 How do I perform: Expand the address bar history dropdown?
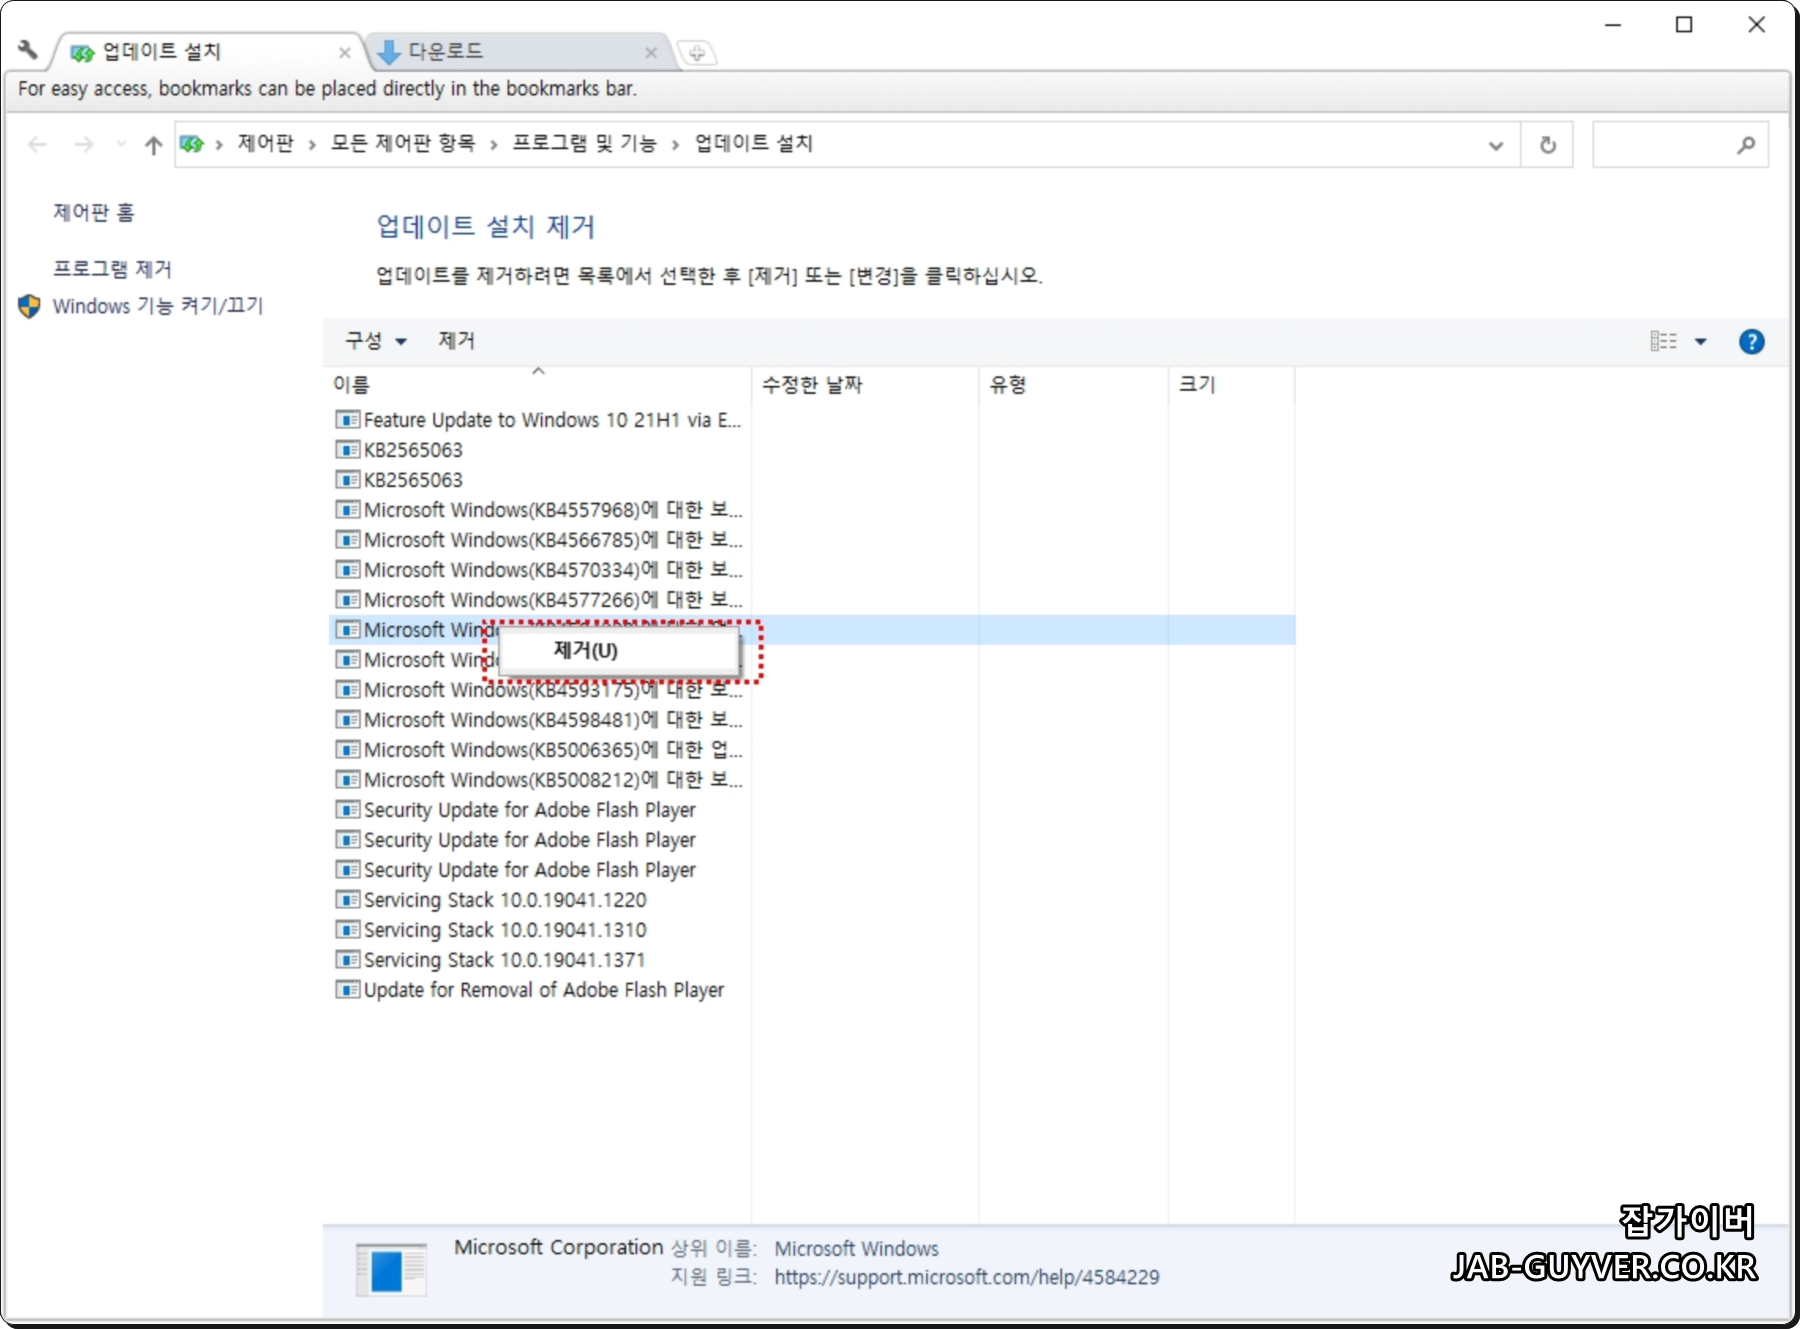click(x=1496, y=145)
